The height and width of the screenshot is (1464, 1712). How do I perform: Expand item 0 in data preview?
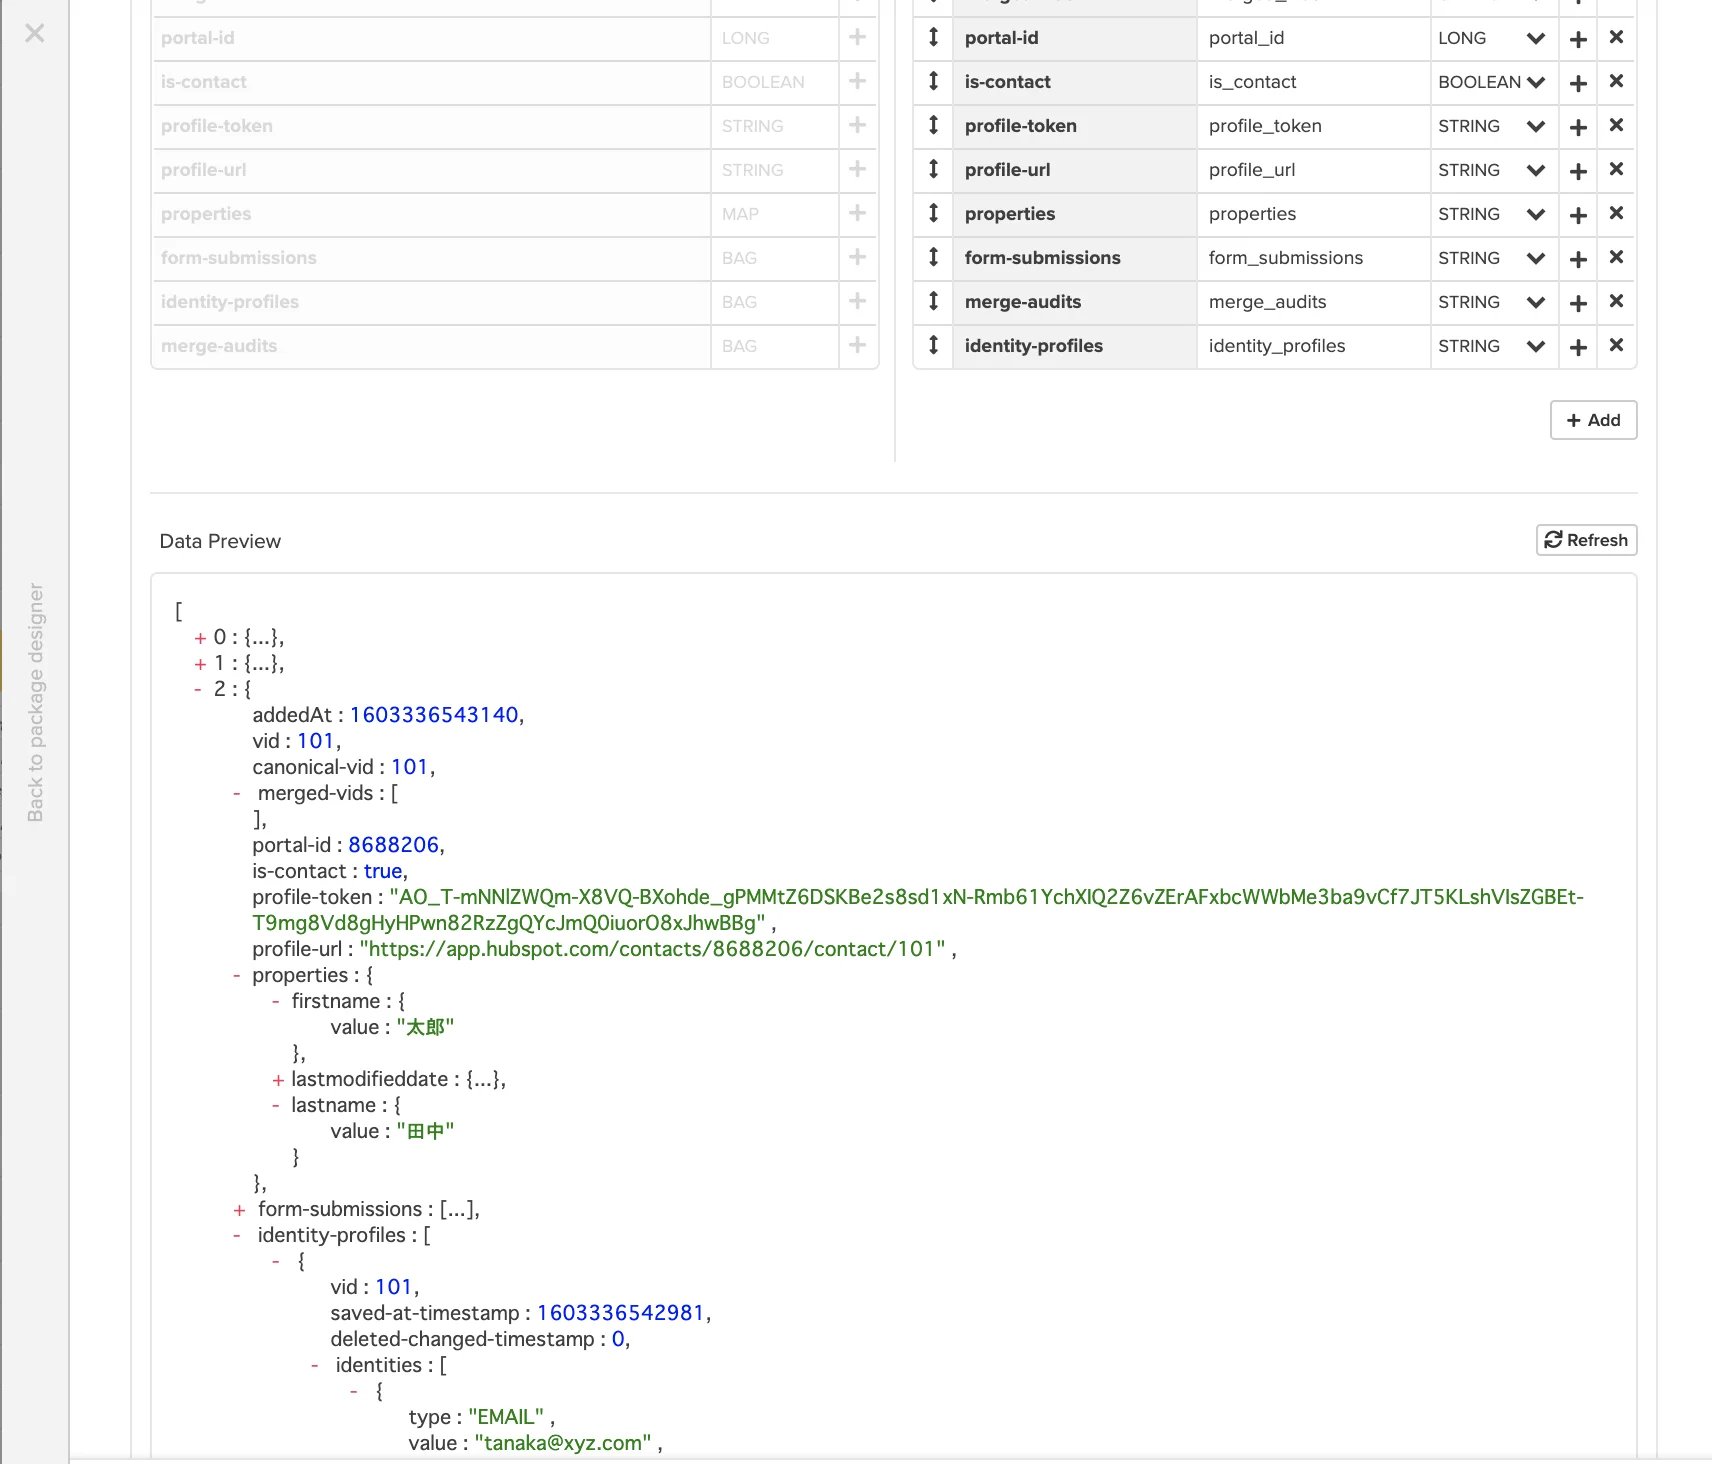[200, 638]
